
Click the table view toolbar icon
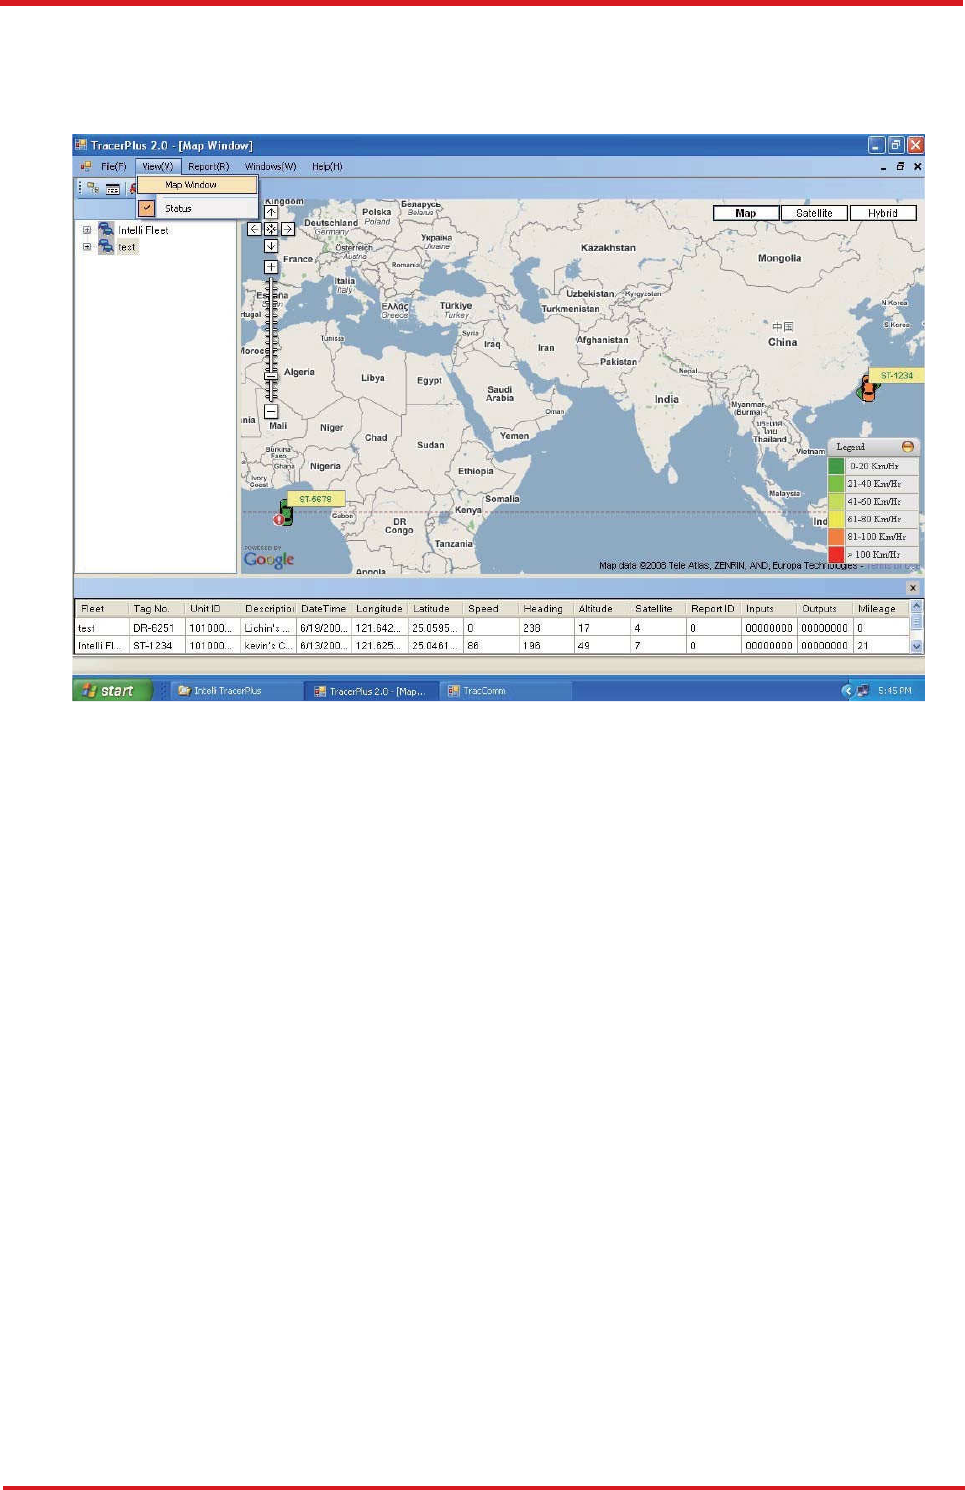[x=113, y=188]
